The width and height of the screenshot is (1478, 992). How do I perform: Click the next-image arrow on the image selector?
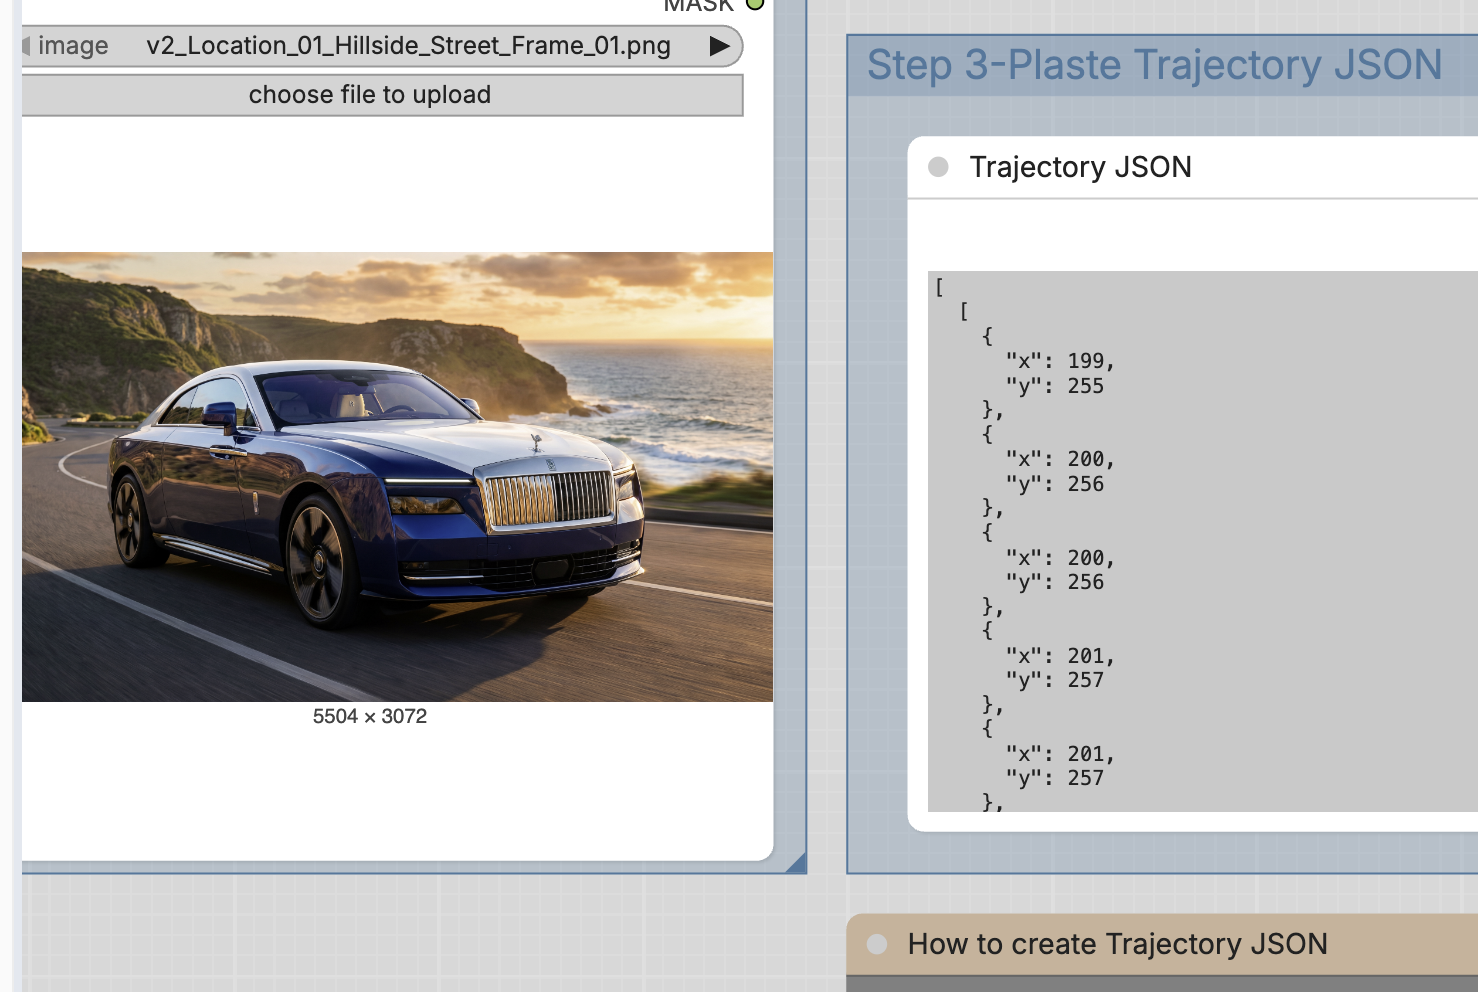tap(718, 46)
